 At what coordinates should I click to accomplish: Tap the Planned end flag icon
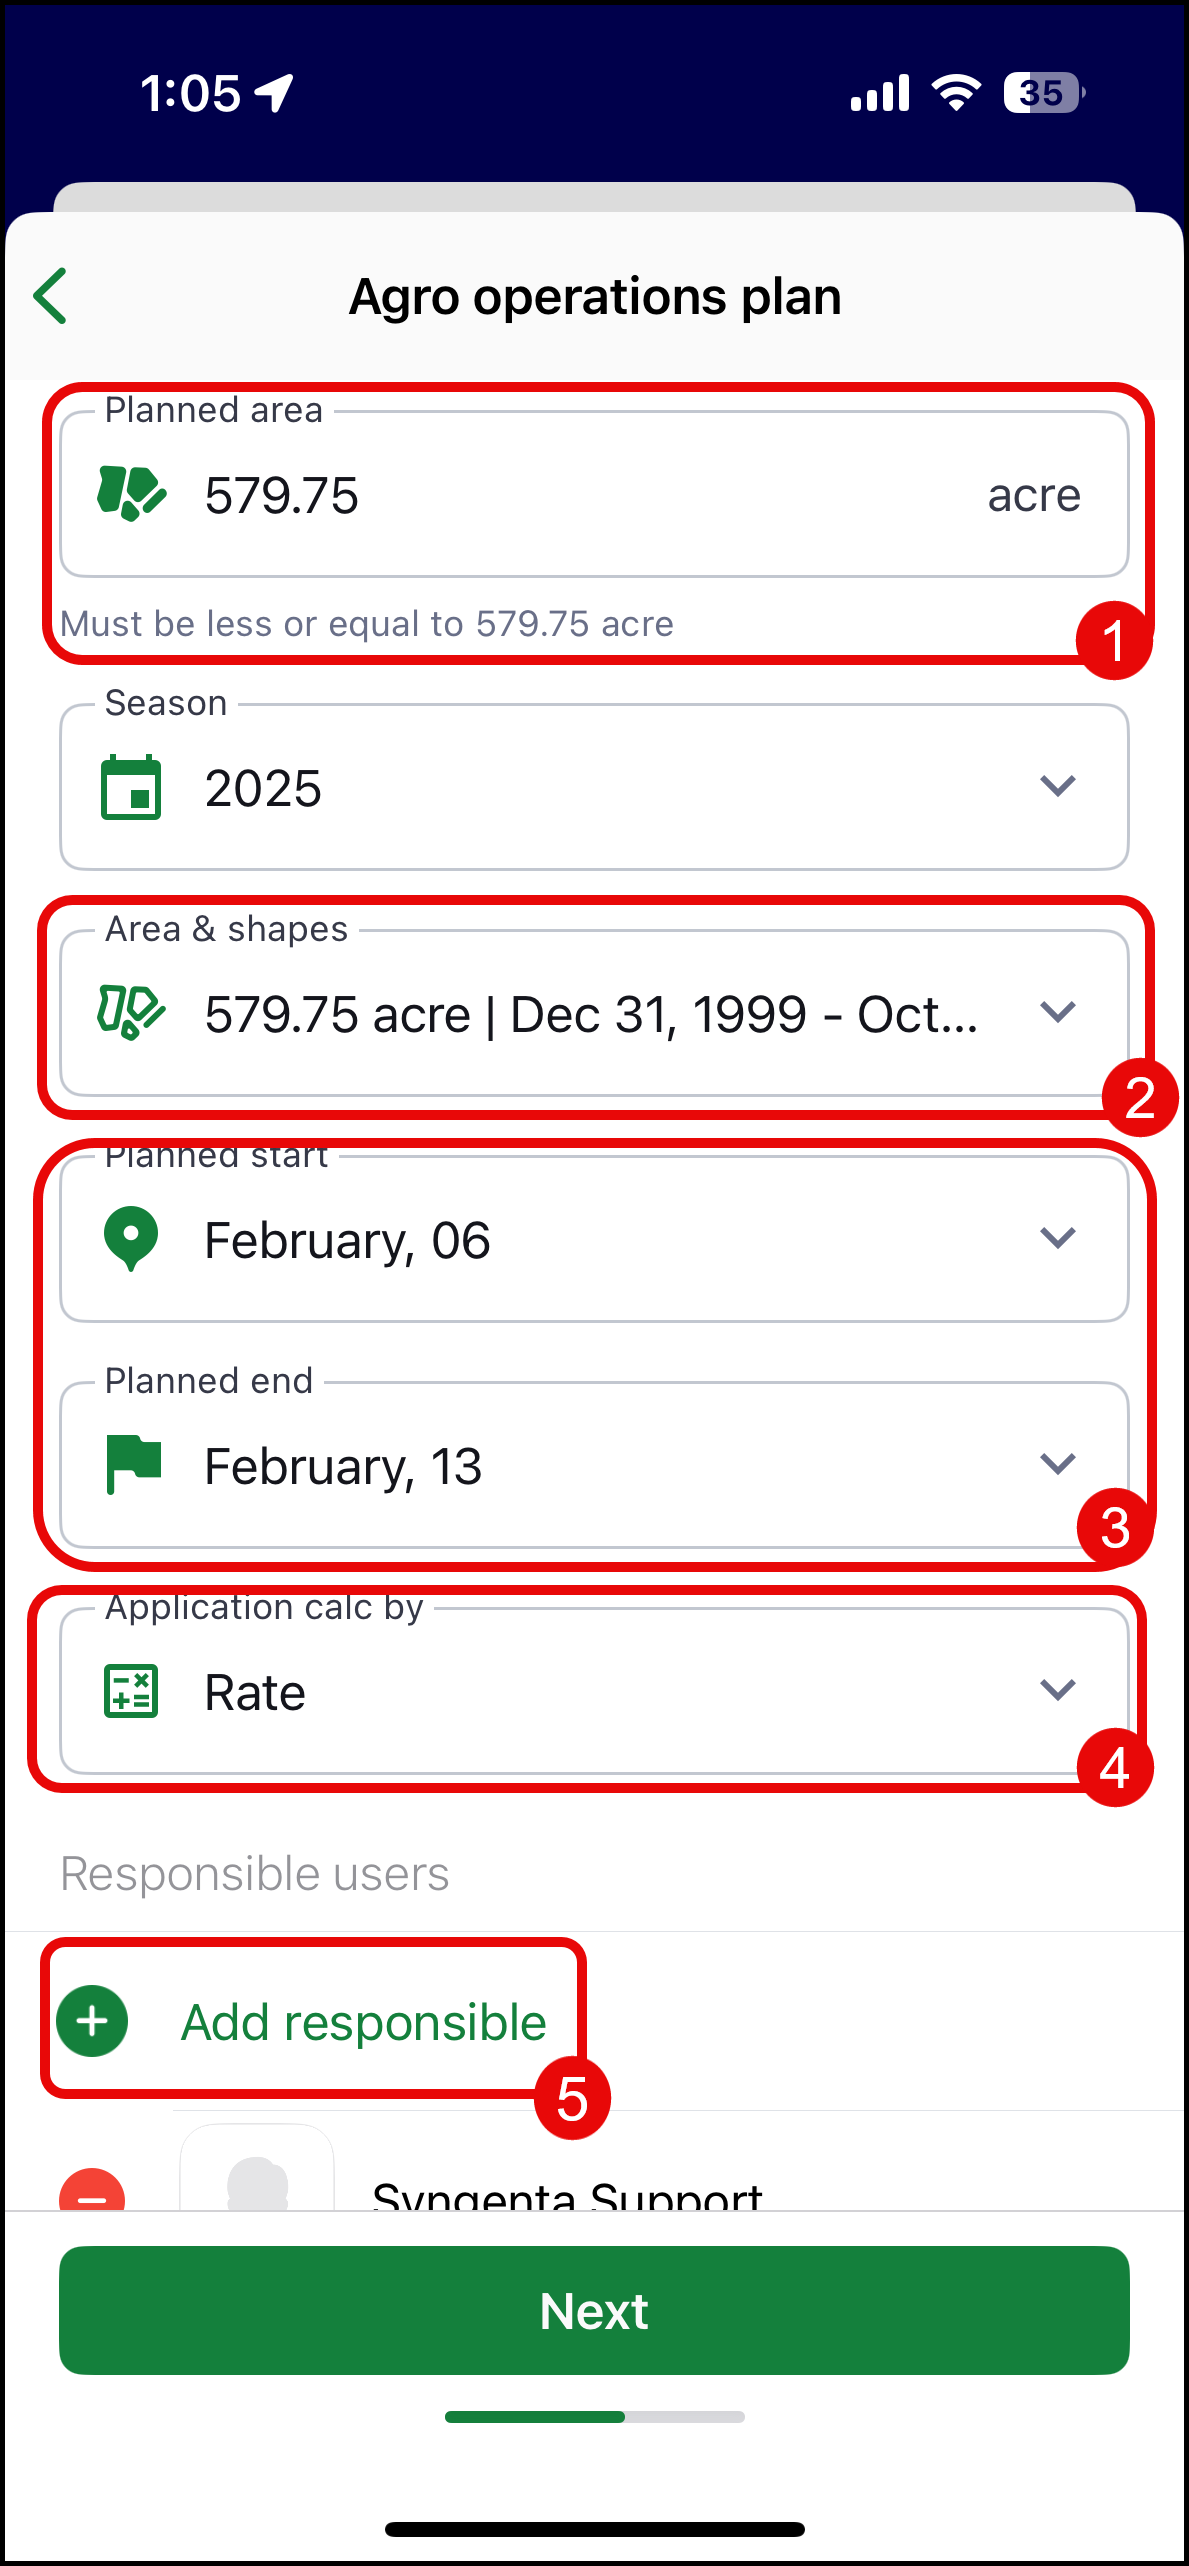[133, 1465]
